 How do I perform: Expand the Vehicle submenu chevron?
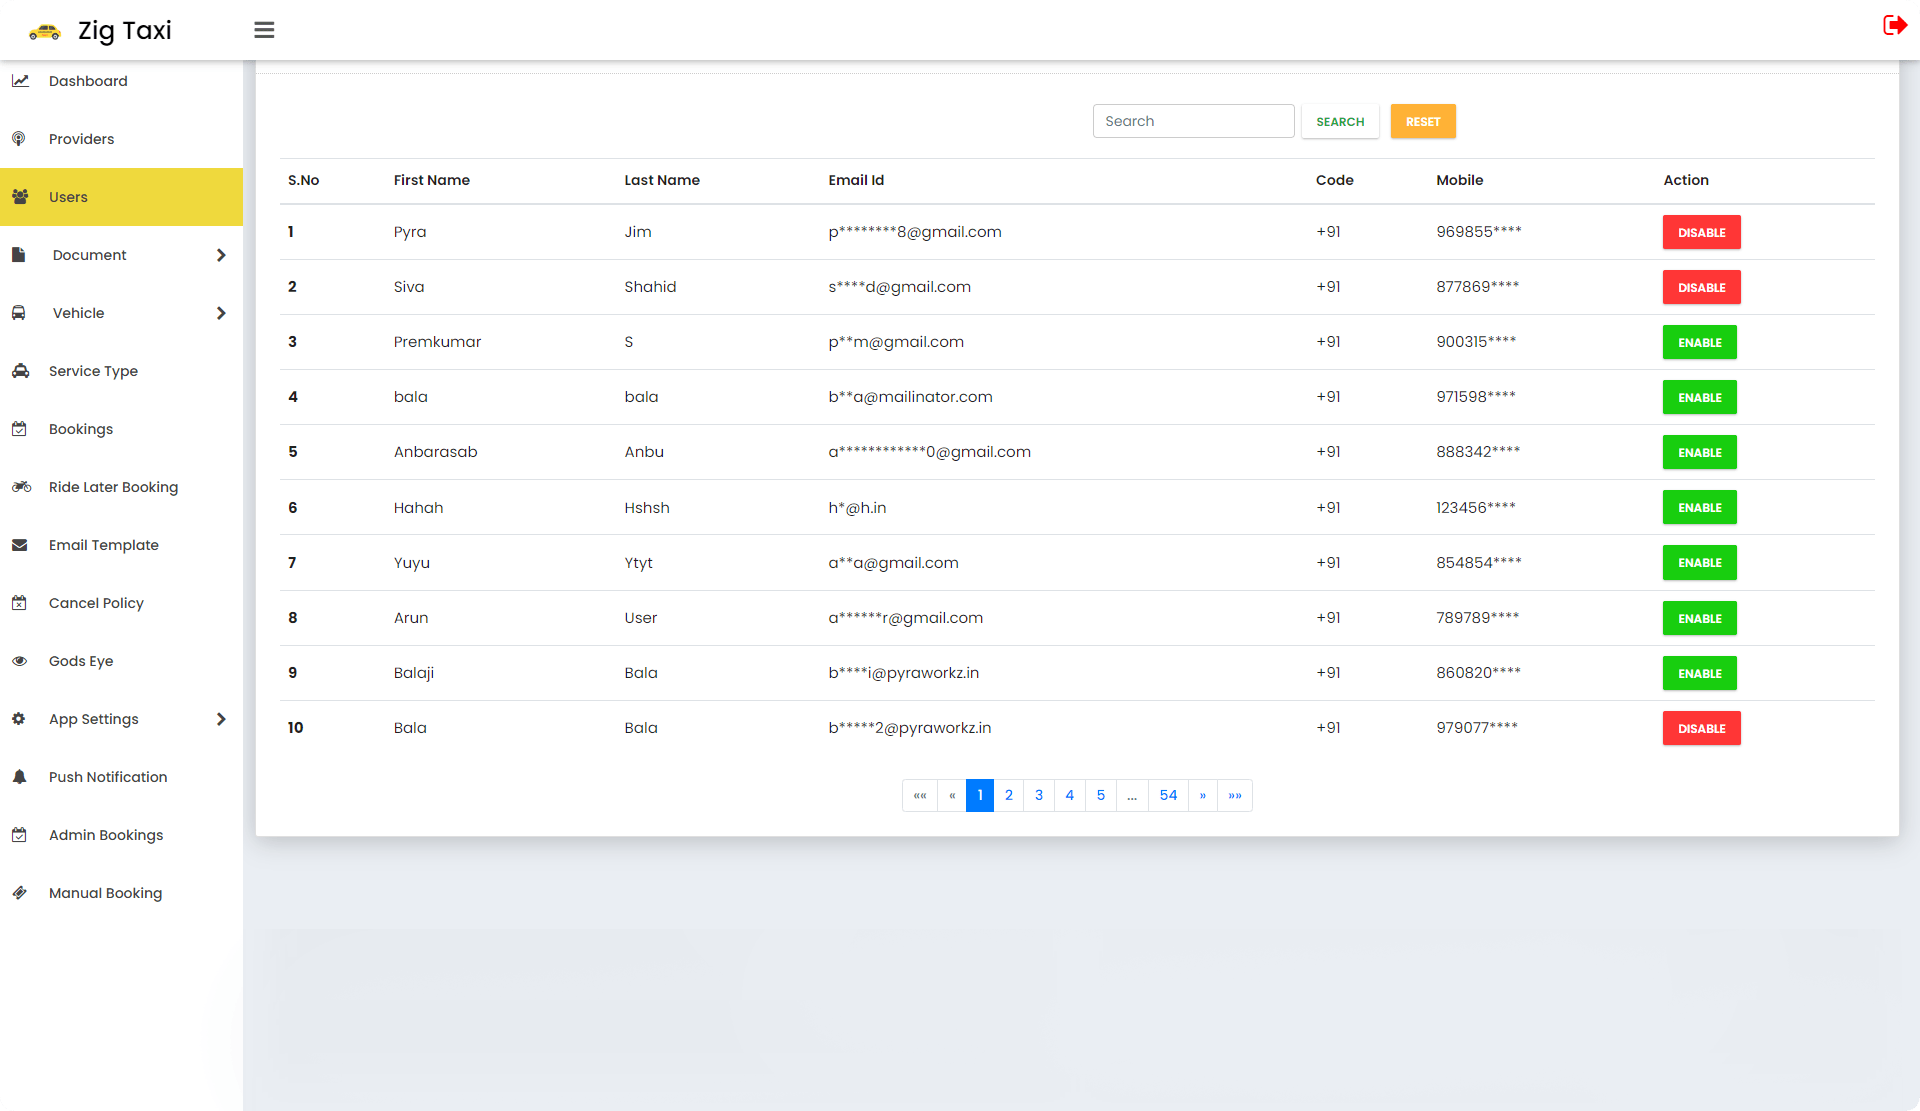tap(221, 313)
